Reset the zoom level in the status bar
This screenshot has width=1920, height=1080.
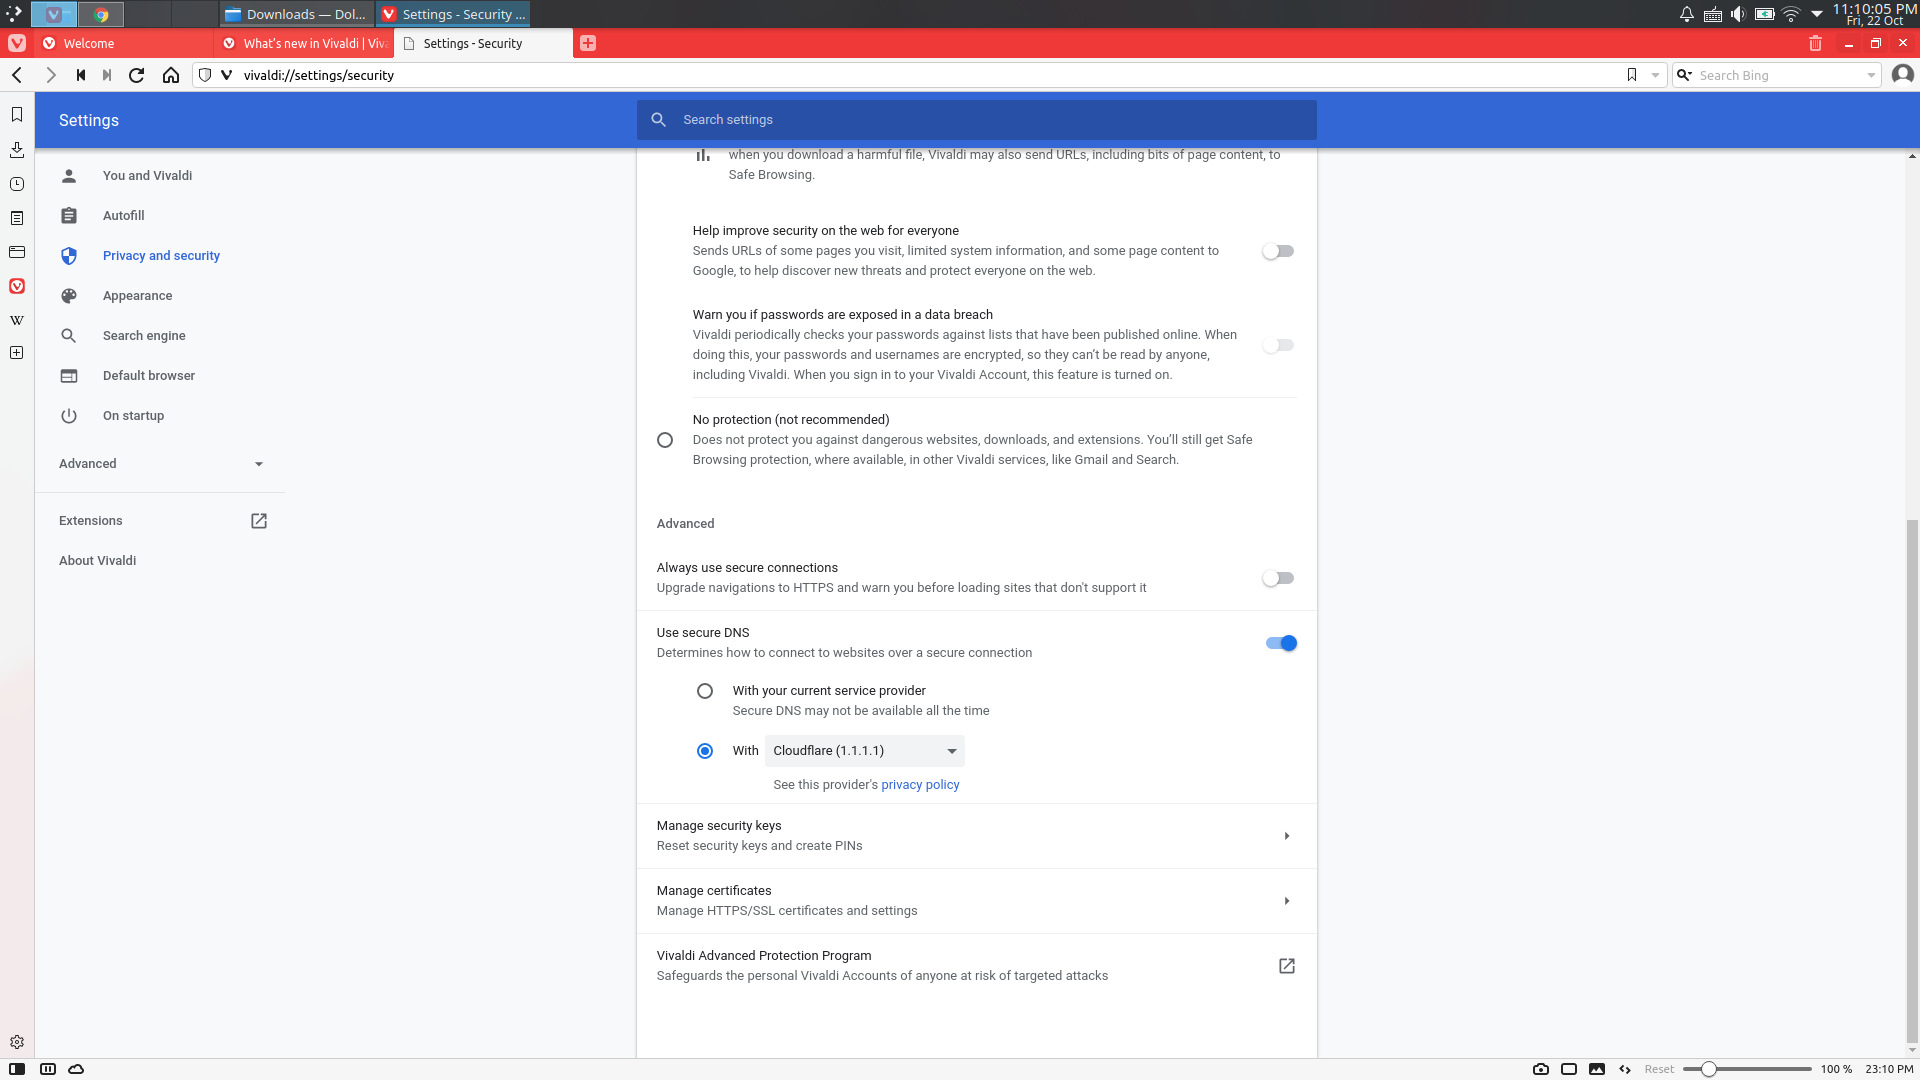tap(1659, 1069)
